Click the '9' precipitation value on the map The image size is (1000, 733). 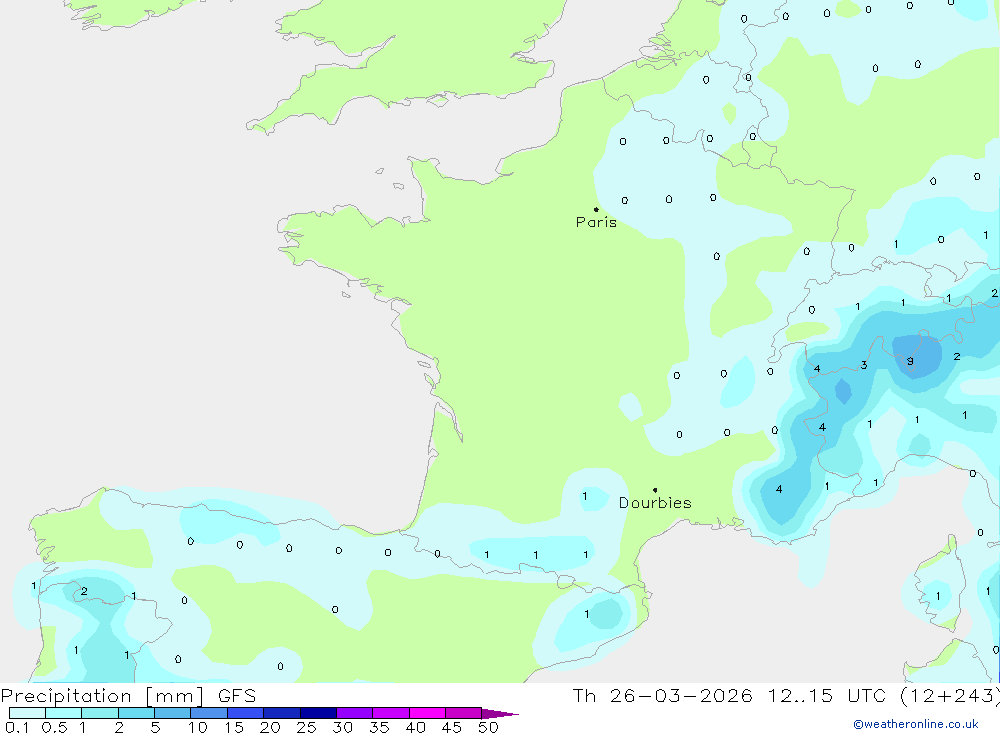coord(910,361)
